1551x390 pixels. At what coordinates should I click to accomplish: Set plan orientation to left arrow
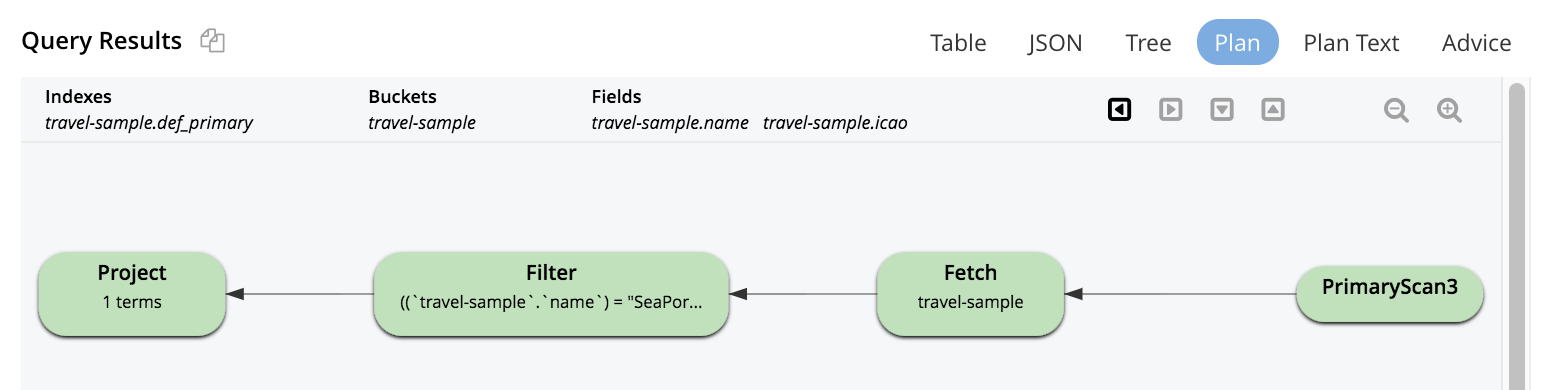click(1120, 109)
